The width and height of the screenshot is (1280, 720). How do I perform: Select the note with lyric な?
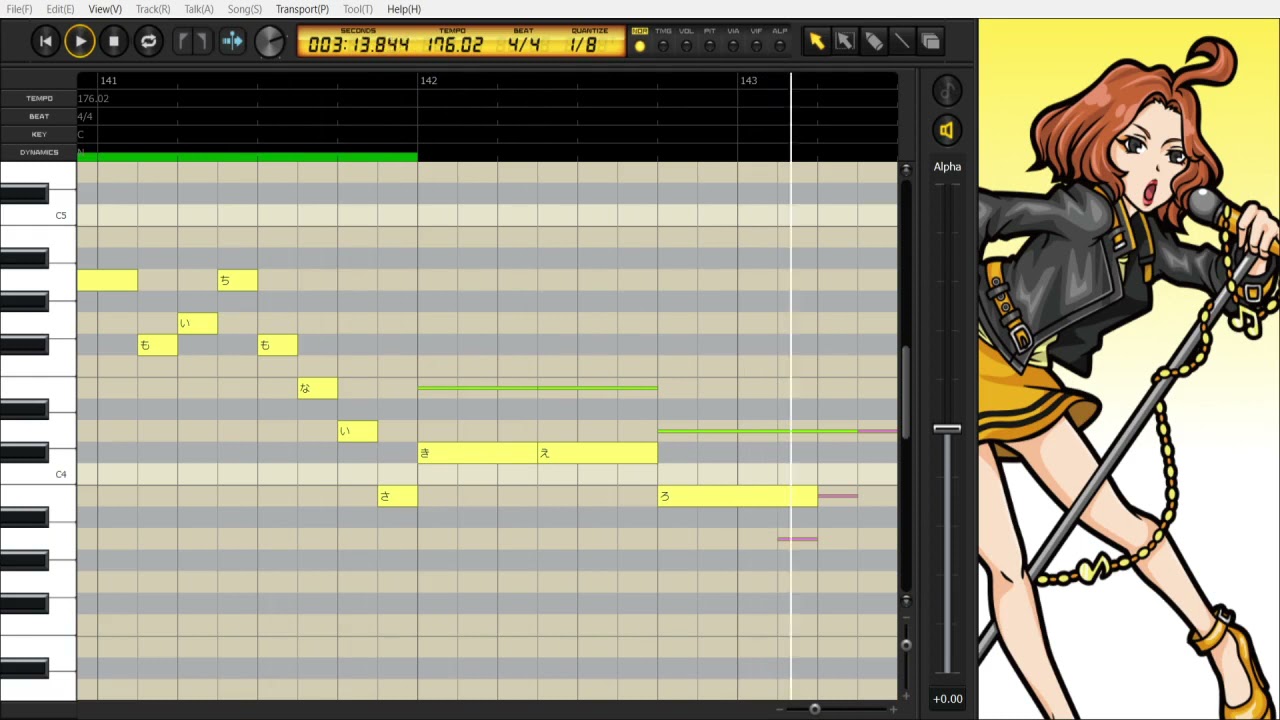tap(318, 388)
